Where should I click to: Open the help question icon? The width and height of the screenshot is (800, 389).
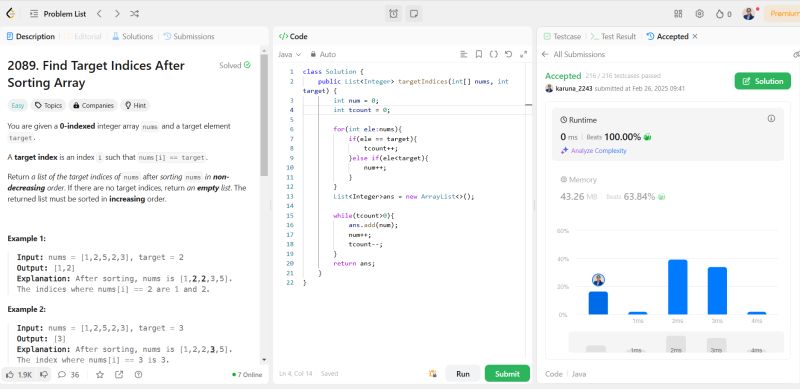138,374
